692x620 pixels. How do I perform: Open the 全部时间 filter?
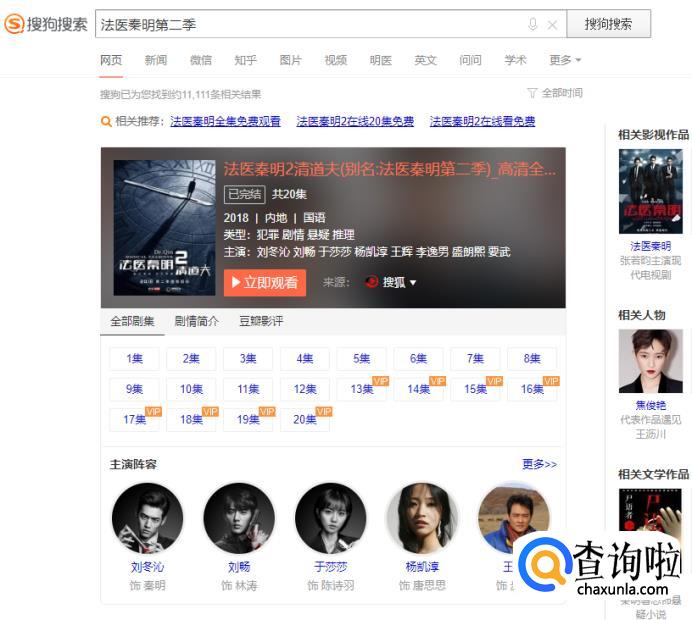555,93
